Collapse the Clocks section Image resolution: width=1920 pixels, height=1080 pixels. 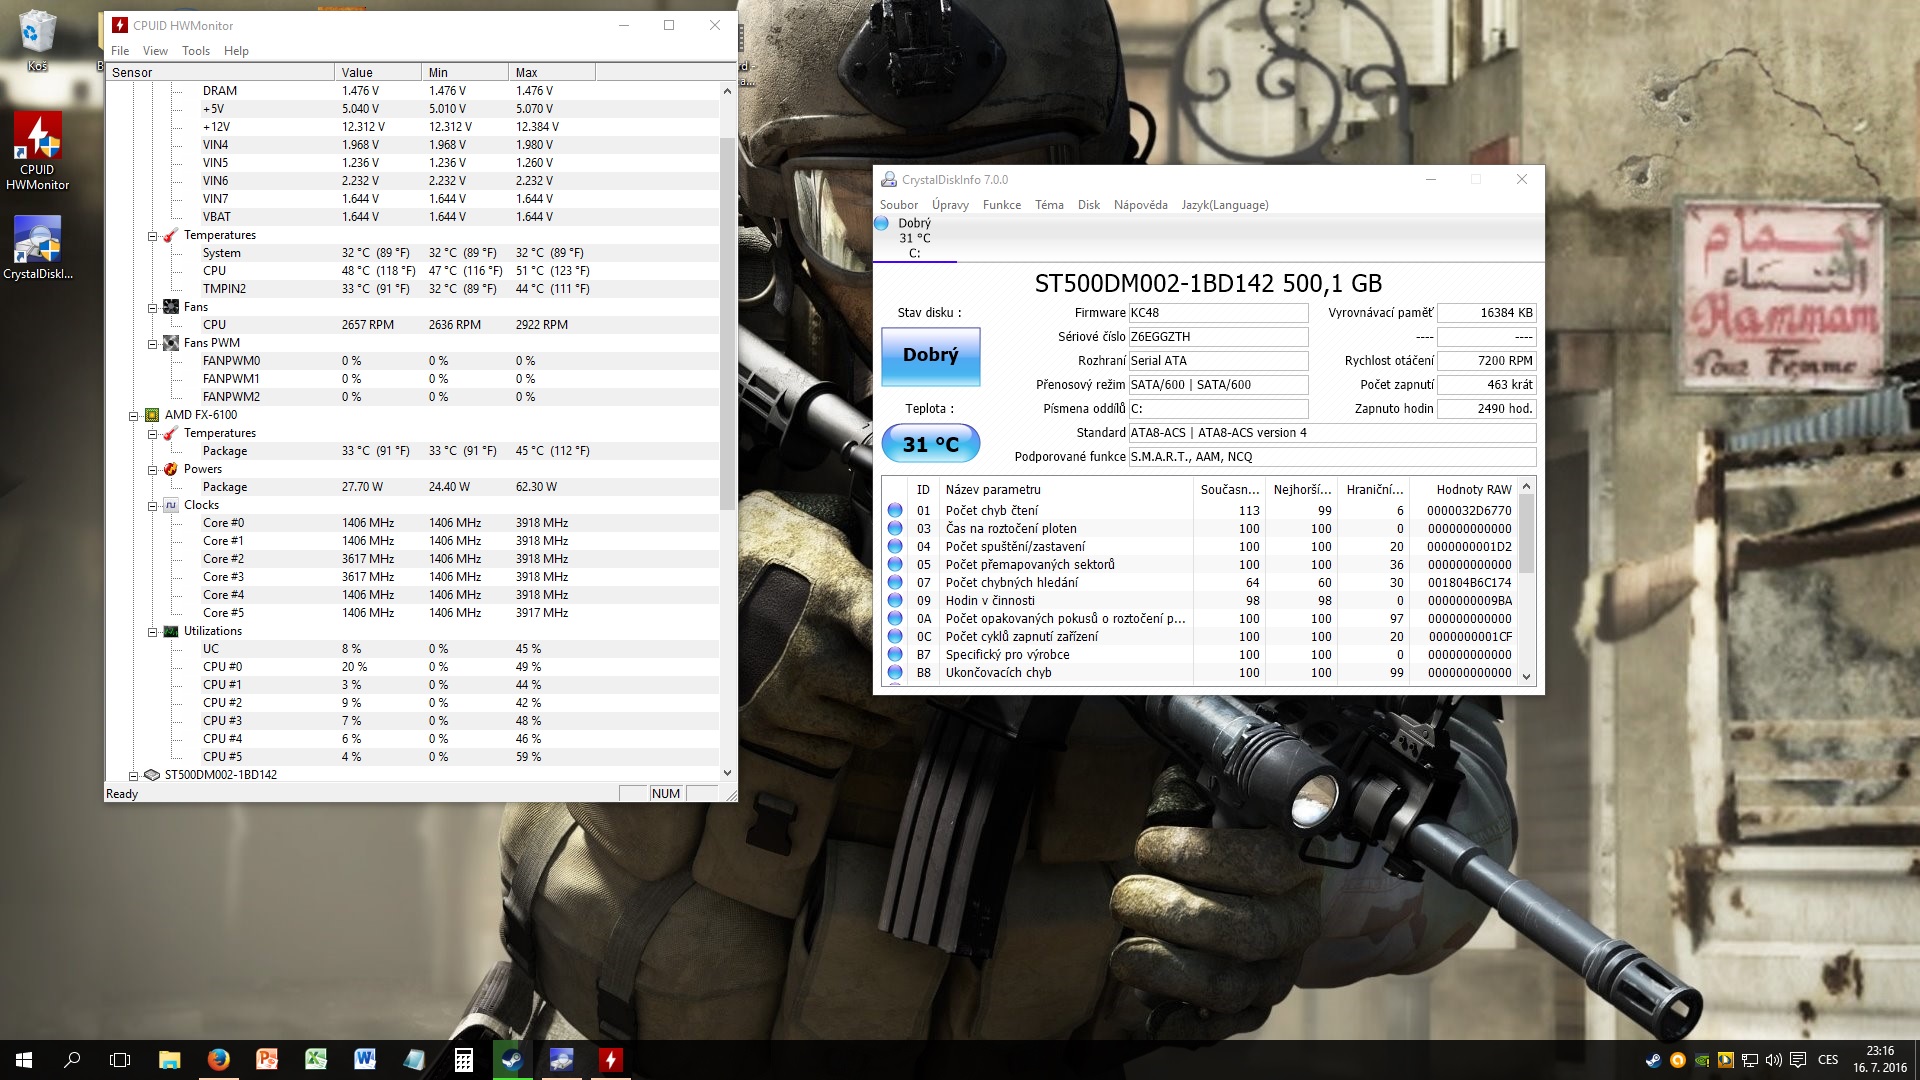152,506
